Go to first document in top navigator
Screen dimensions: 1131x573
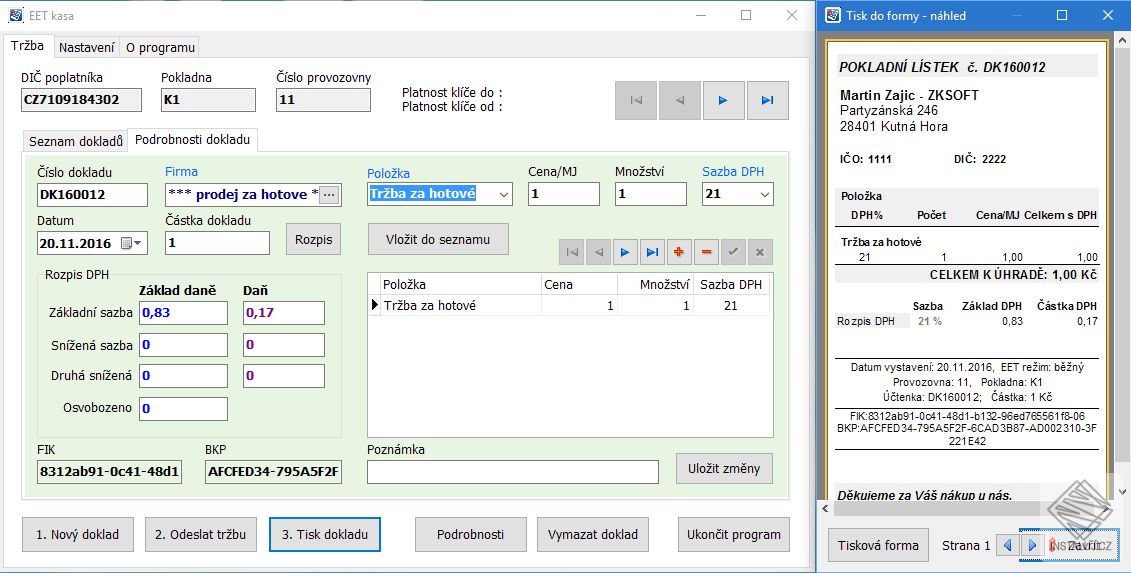pyautogui.click(x=636, y=100)
